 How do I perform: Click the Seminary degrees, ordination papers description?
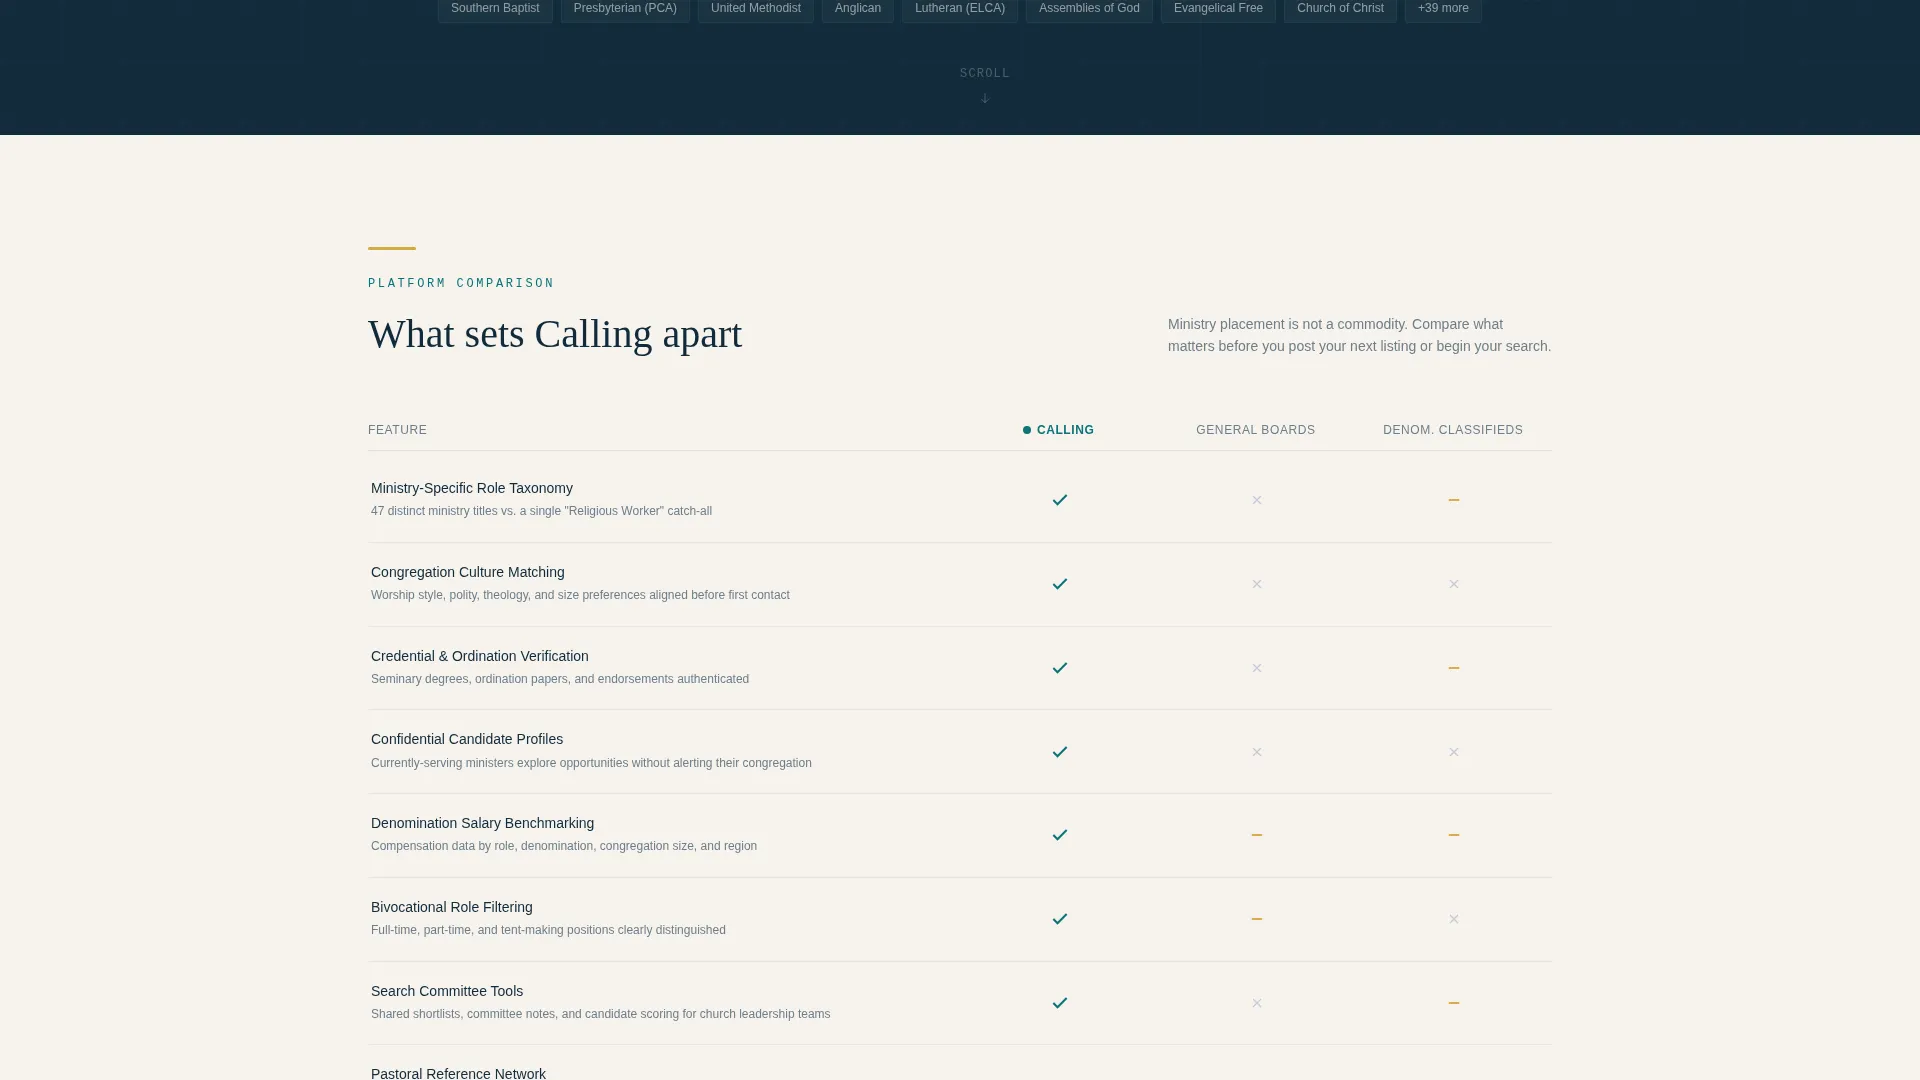point(560,679)
